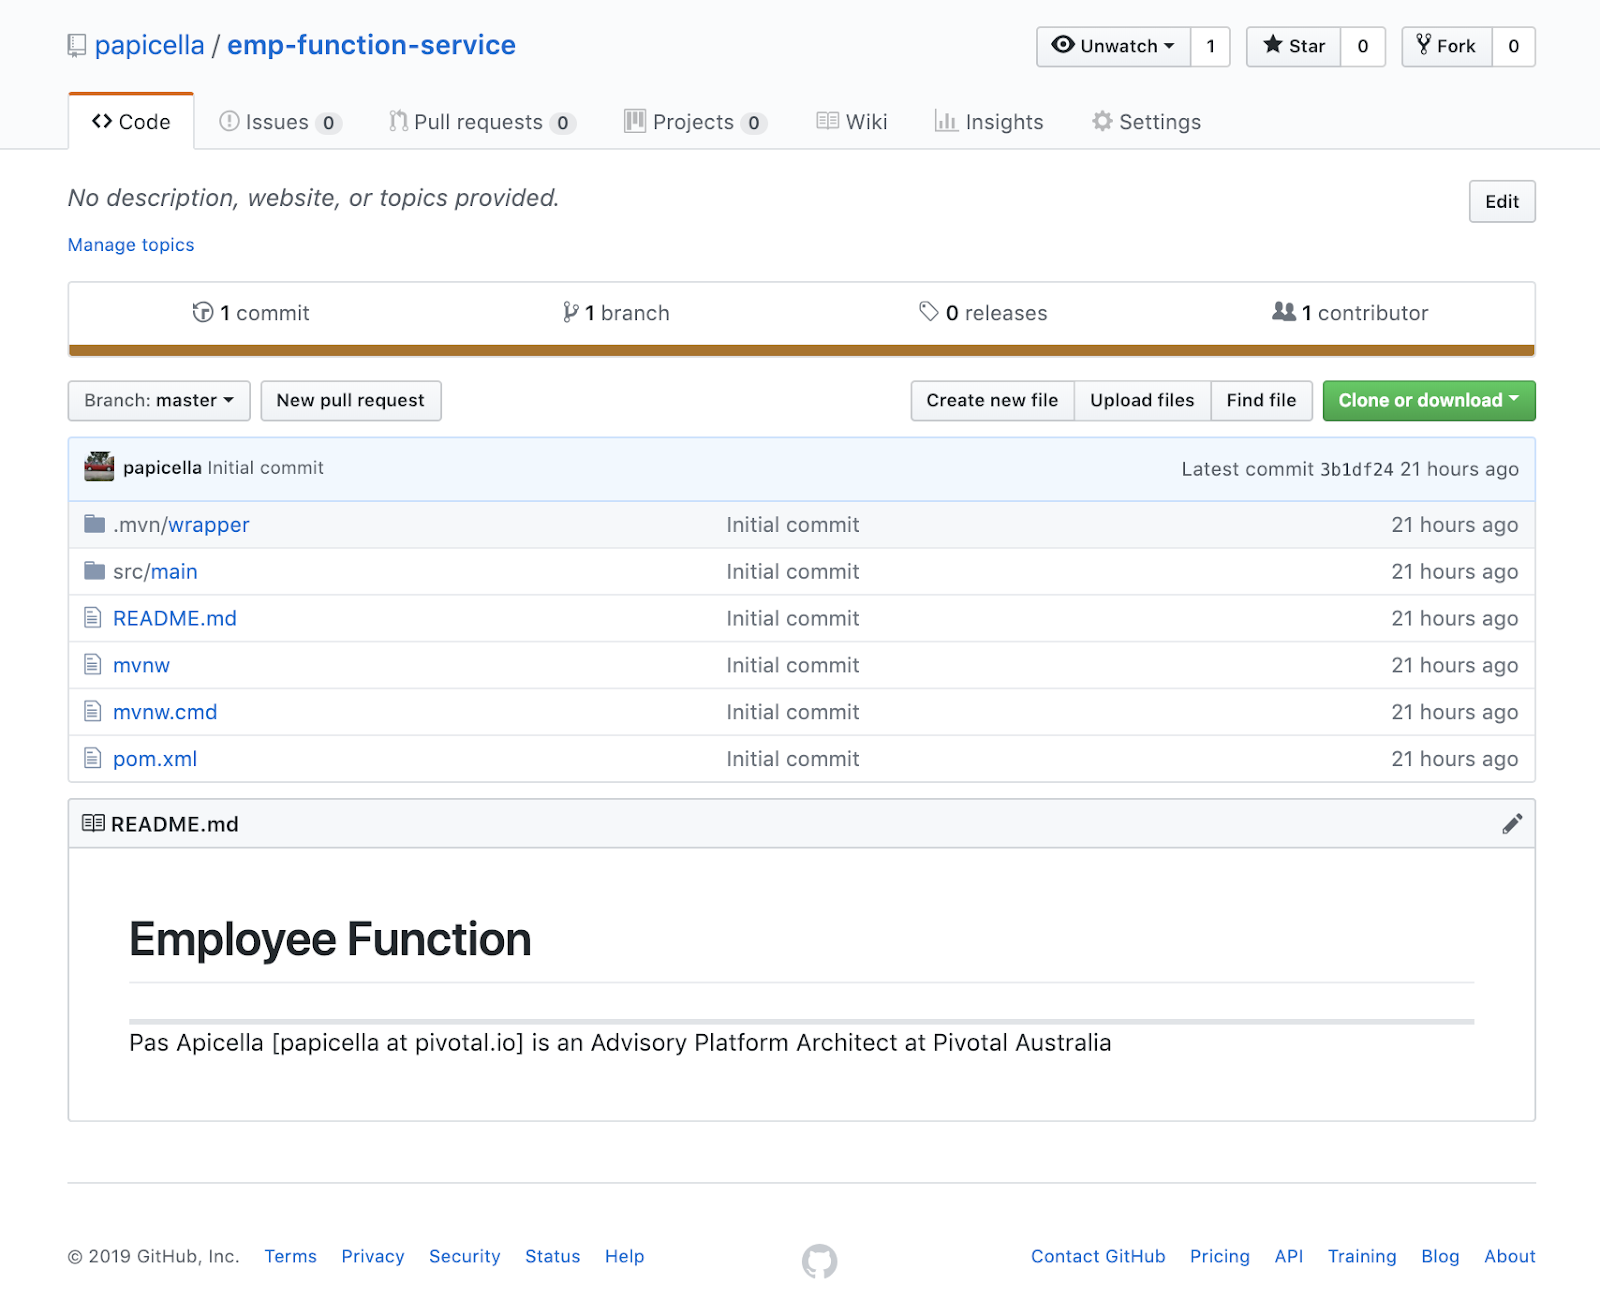The width and height of the screenshot is (1600, 1300).
Task: Click the mvnw.cmd file icon
Action: (x=93, y=712)
